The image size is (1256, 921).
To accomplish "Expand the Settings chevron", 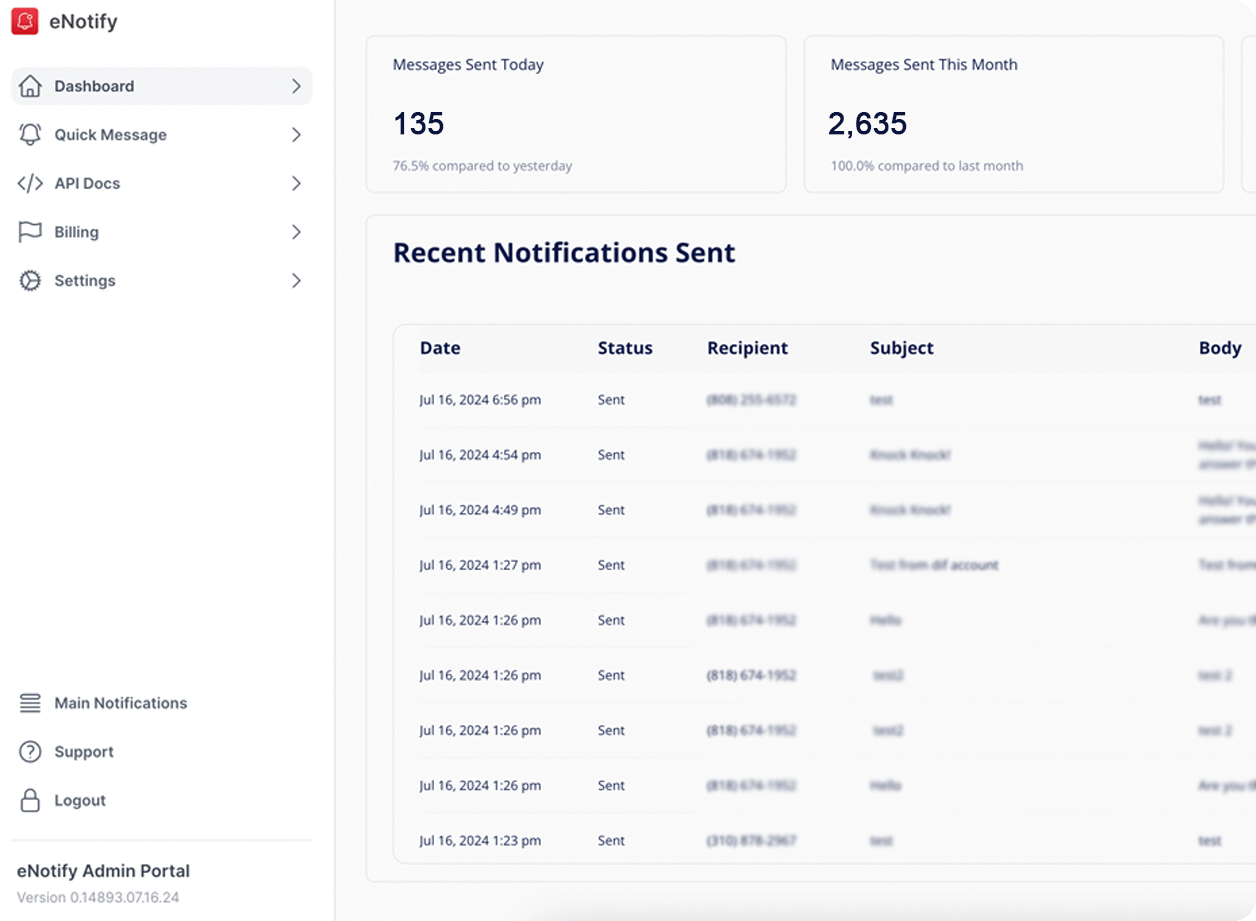I will [x=296, y=280].
